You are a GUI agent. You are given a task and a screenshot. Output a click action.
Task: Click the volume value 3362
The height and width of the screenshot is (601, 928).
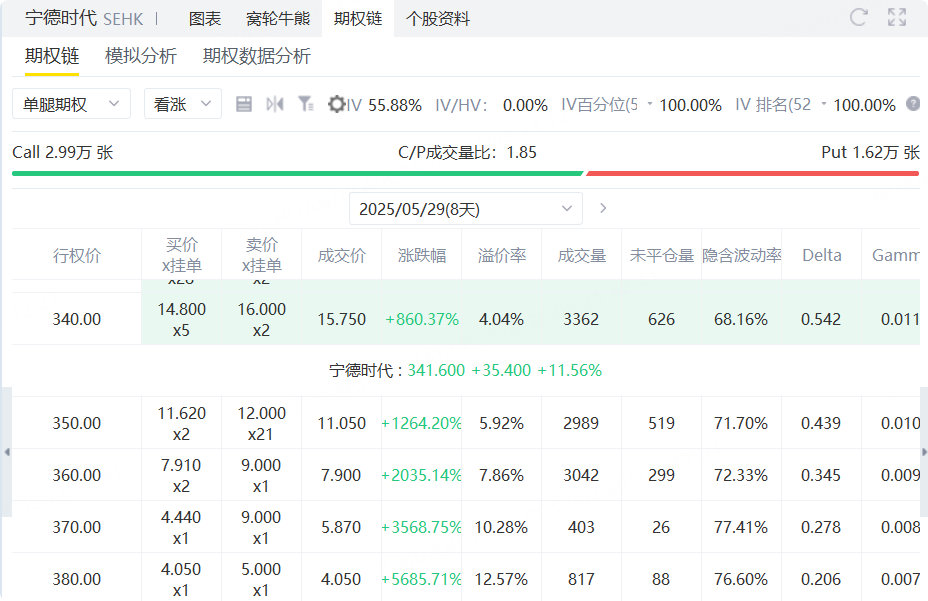click(581, 319)
